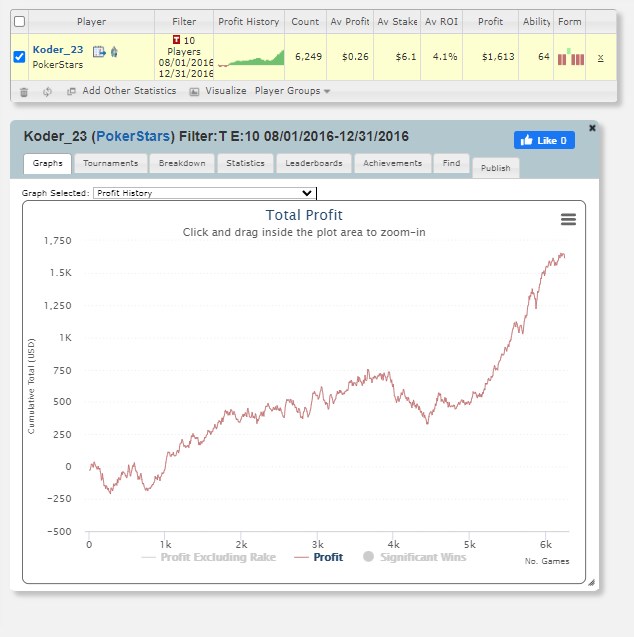Open the Achievements tab
Screen dimensions: 634x637
coord(392,163)
